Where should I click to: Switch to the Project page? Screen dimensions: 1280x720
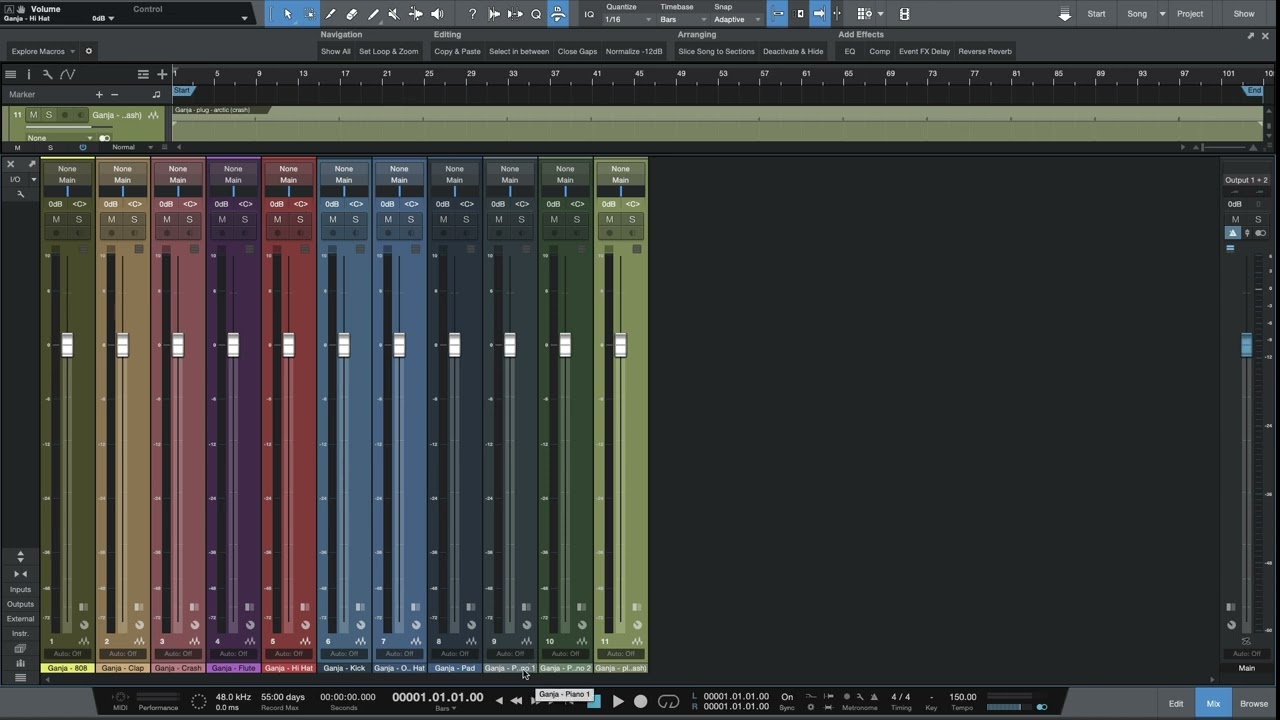point(1190,14)
